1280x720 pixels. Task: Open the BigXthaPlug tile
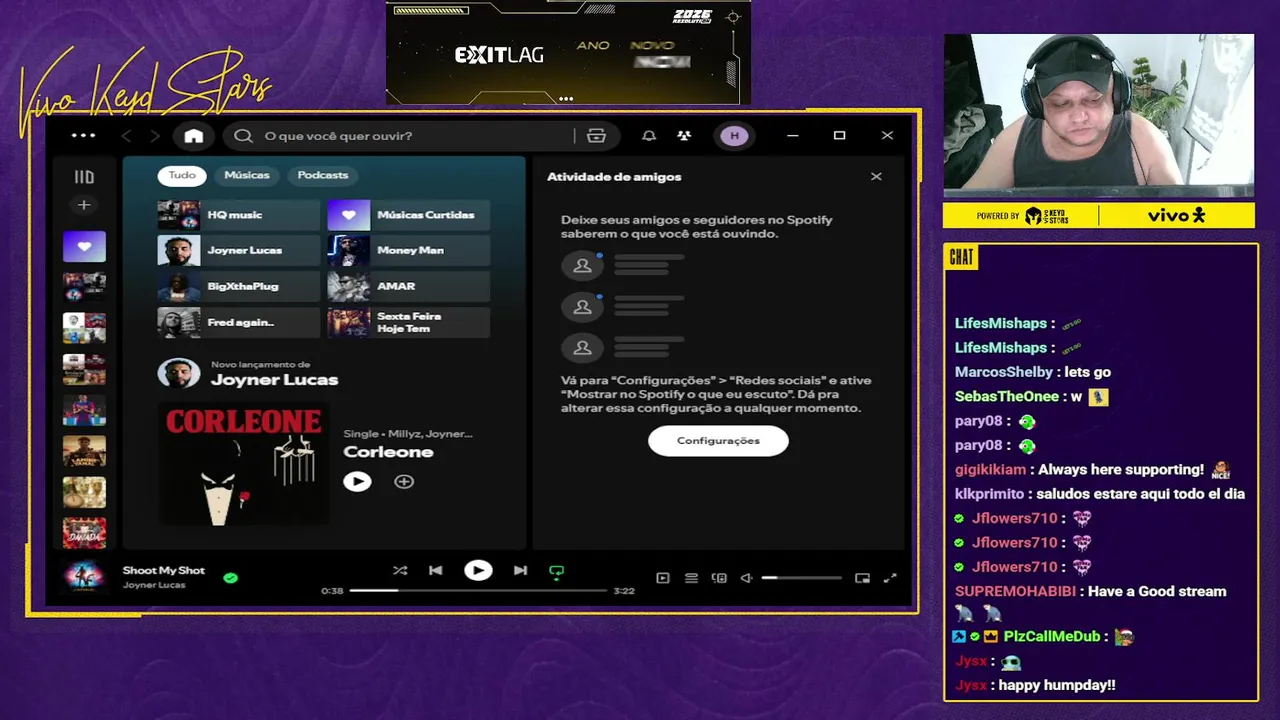(238, 287)
